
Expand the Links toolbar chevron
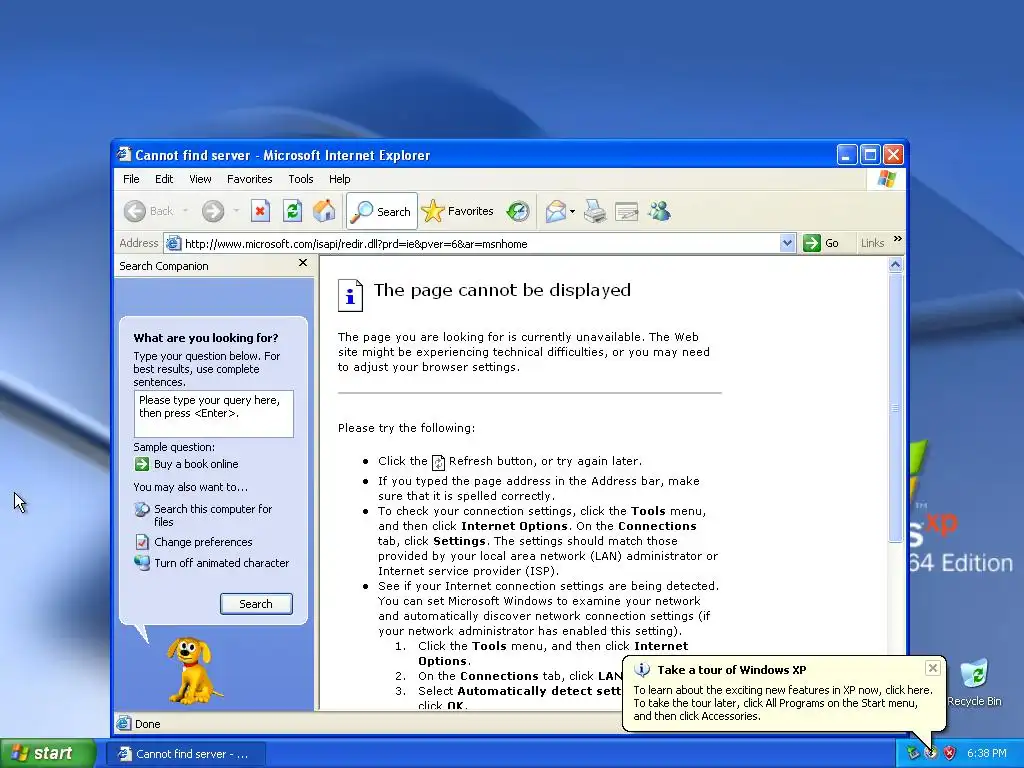pos(898,239)
